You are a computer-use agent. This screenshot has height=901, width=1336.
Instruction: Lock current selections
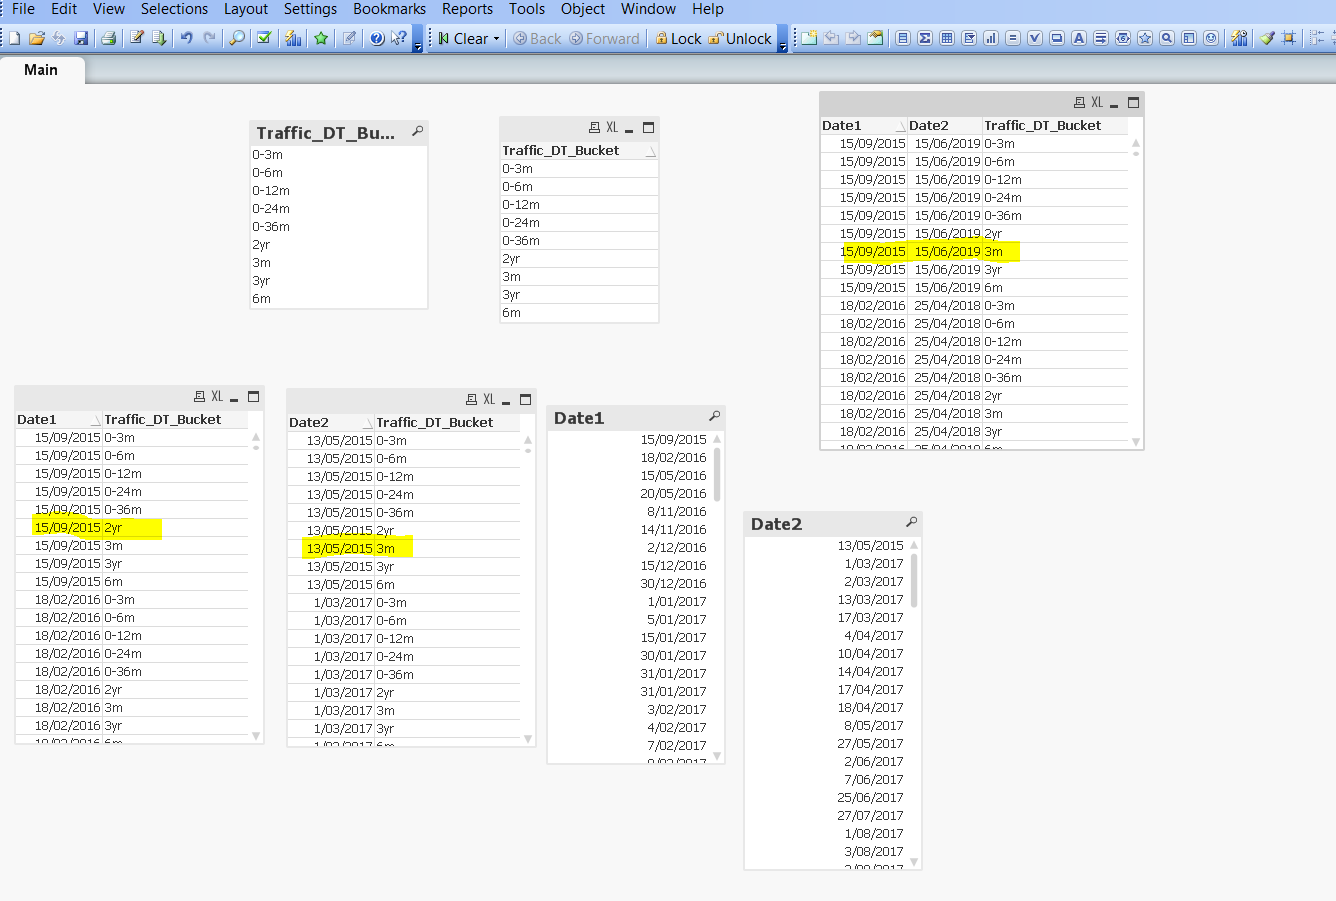point(679,38)
